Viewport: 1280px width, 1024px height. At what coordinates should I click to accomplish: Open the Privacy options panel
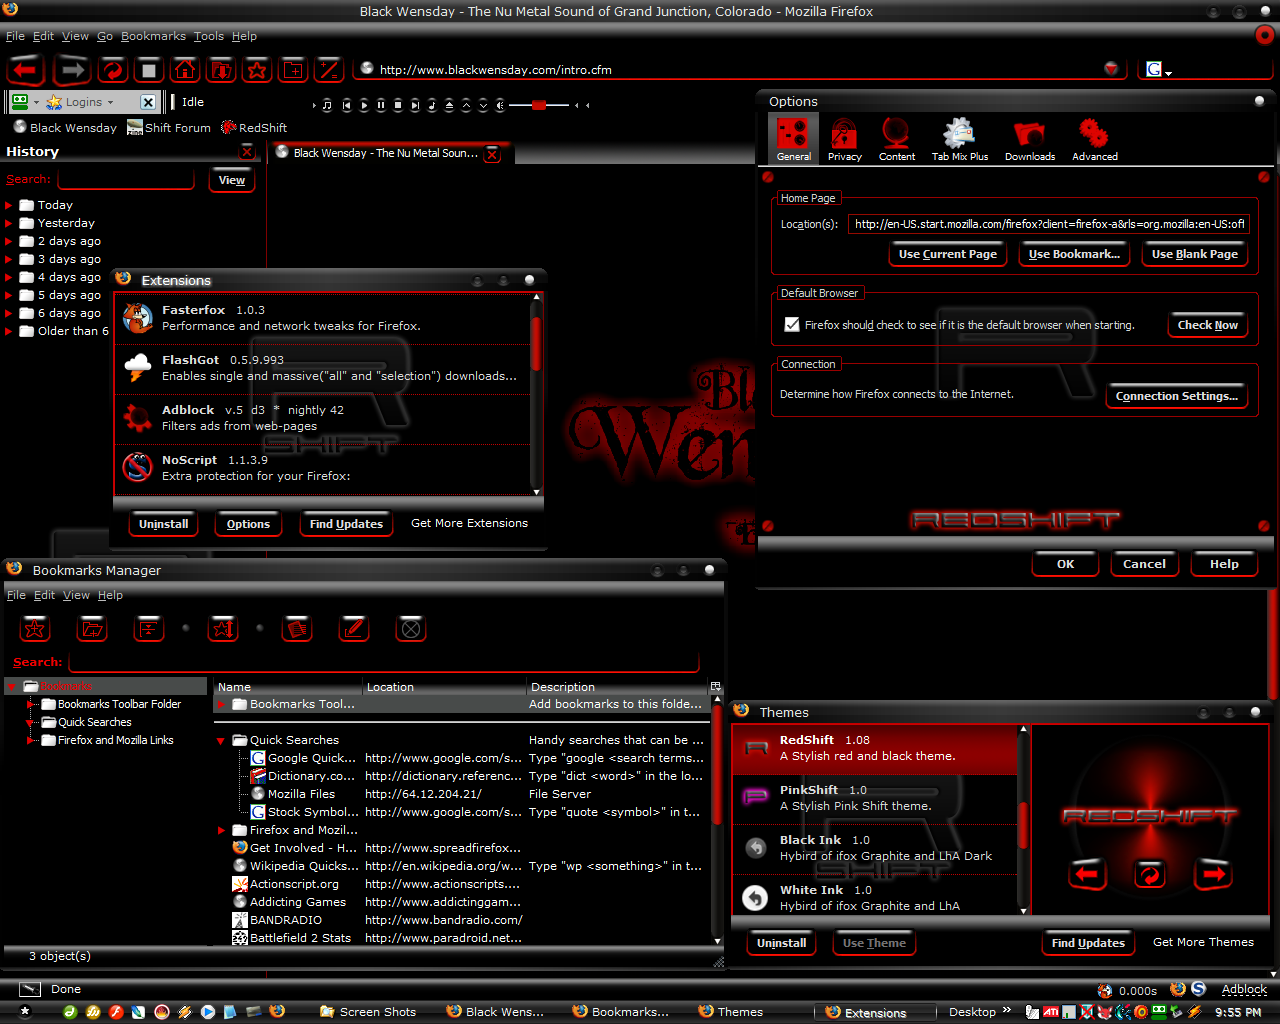pos(844,139)
